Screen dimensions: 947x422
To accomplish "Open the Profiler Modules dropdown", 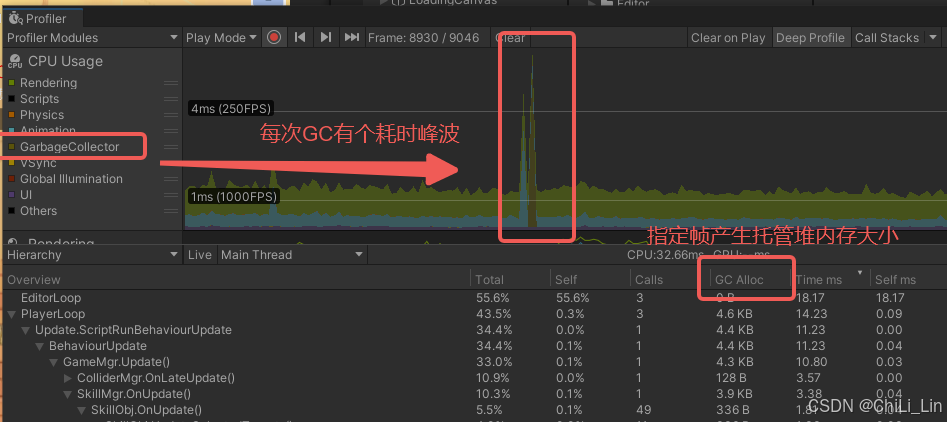I will click(x=91, y=37).
